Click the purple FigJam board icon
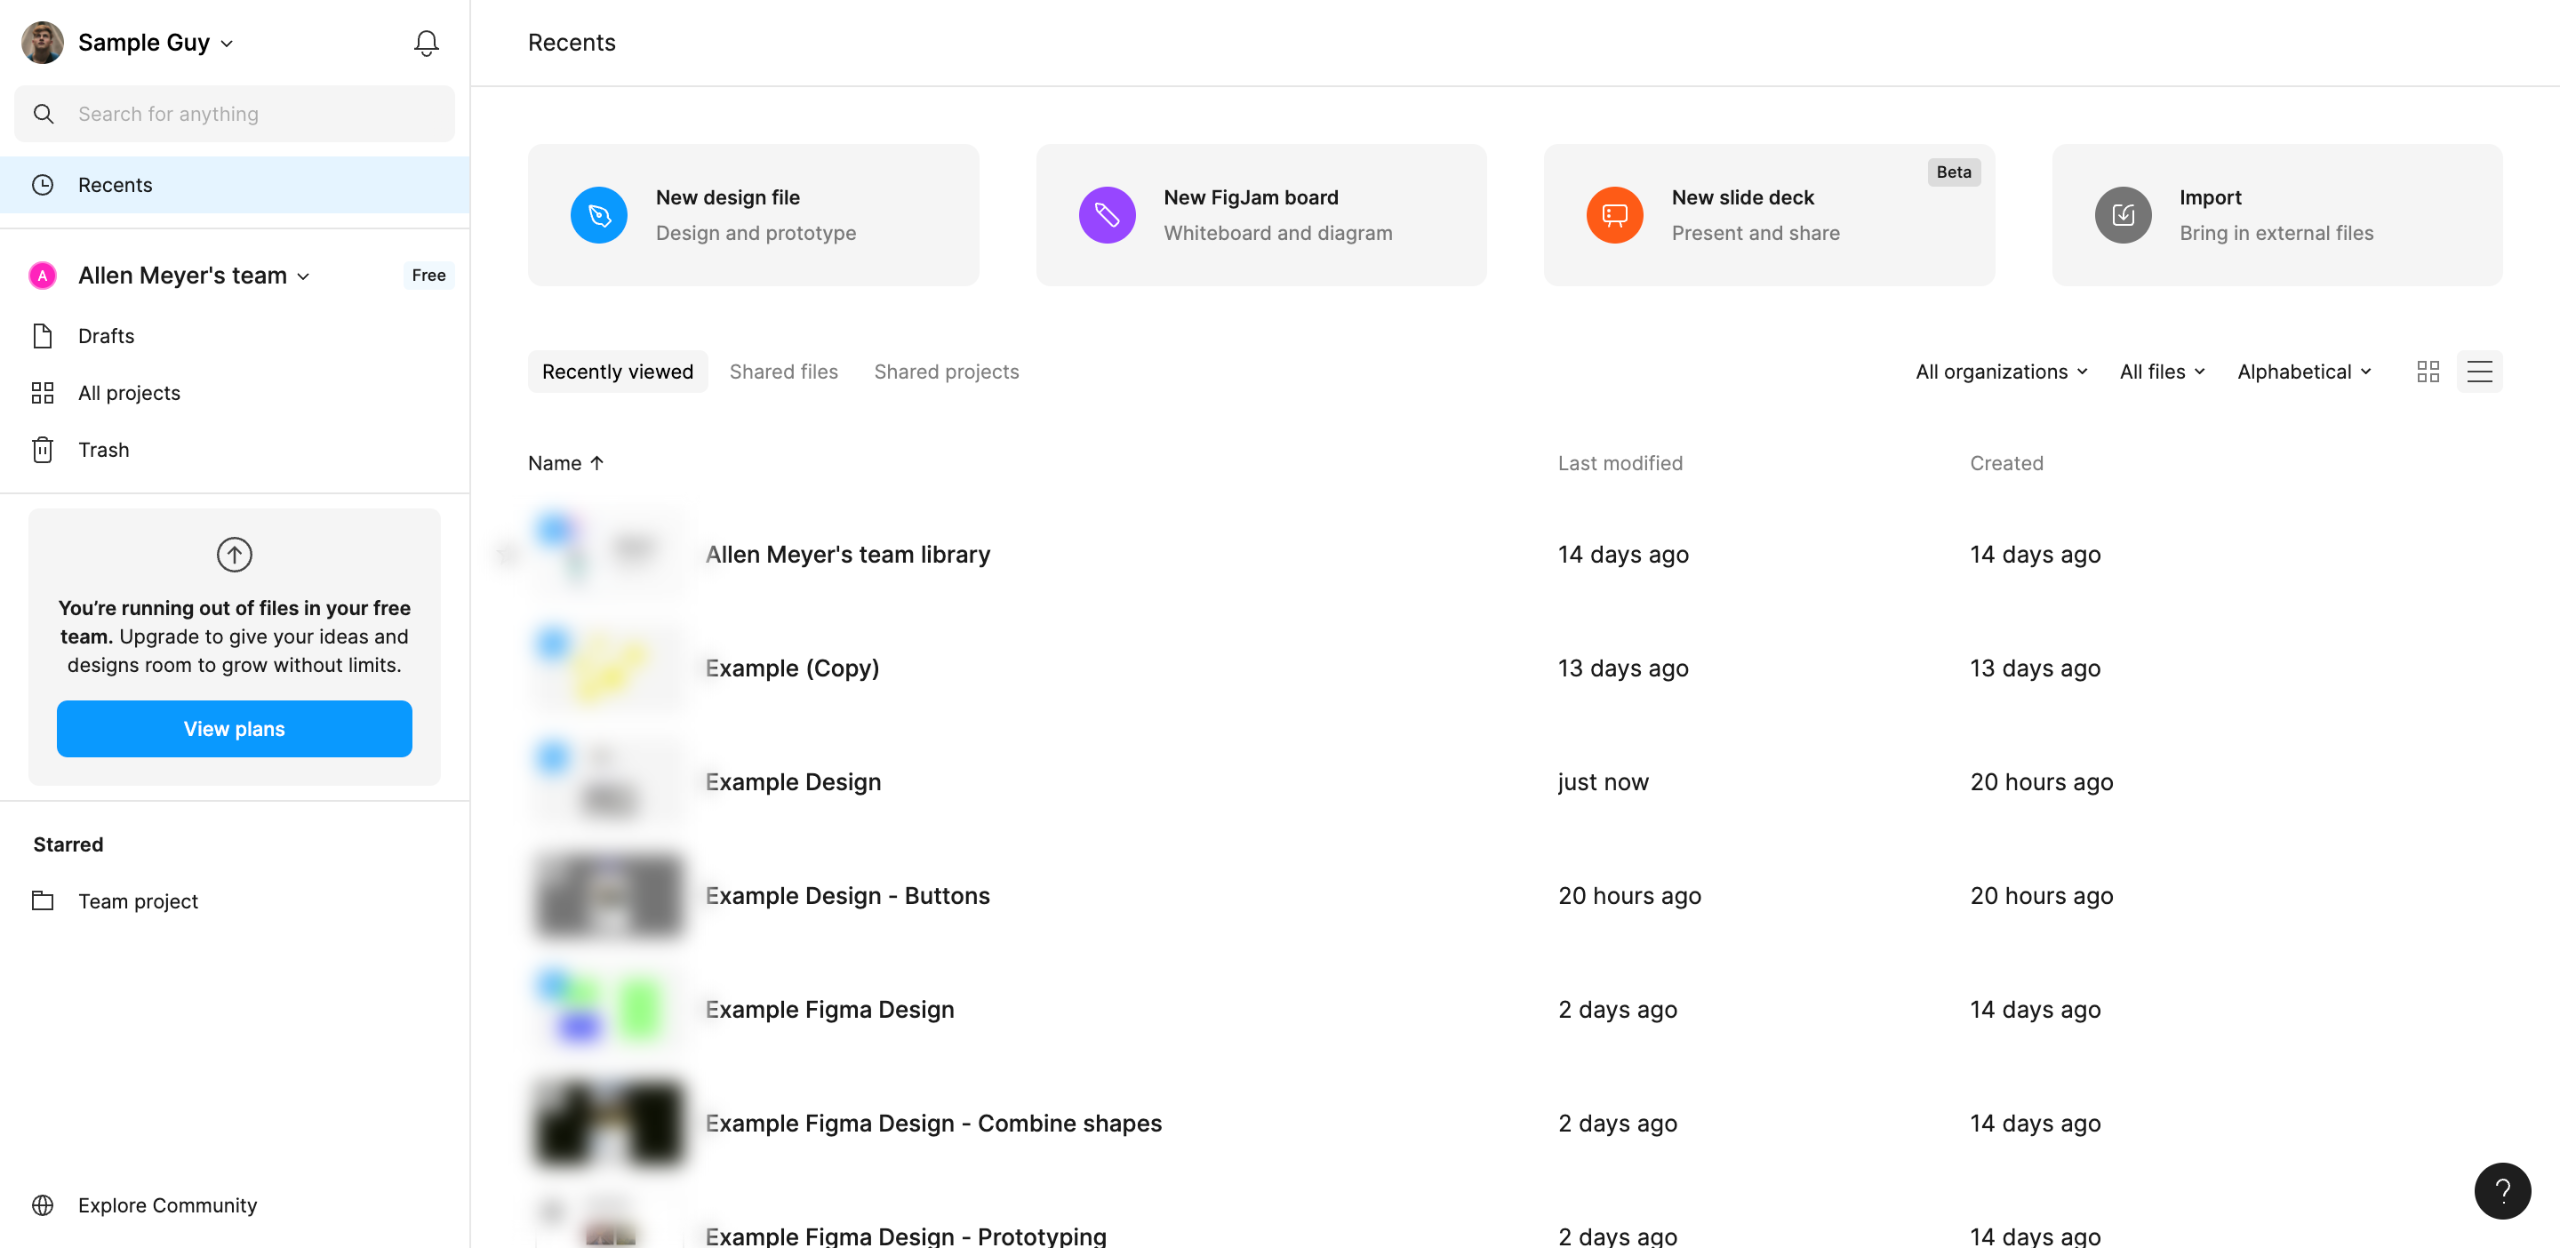 (x=1107, y=215)
